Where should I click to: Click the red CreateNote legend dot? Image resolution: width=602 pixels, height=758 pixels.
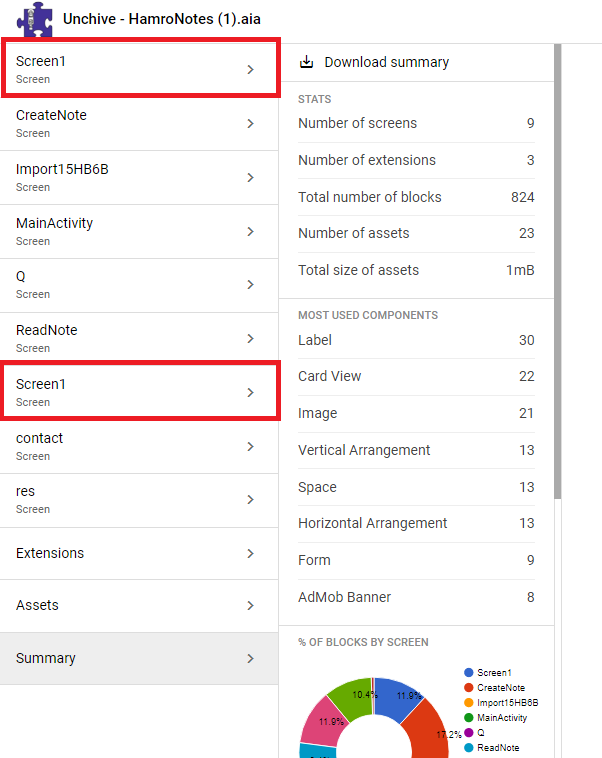[468, 687]
